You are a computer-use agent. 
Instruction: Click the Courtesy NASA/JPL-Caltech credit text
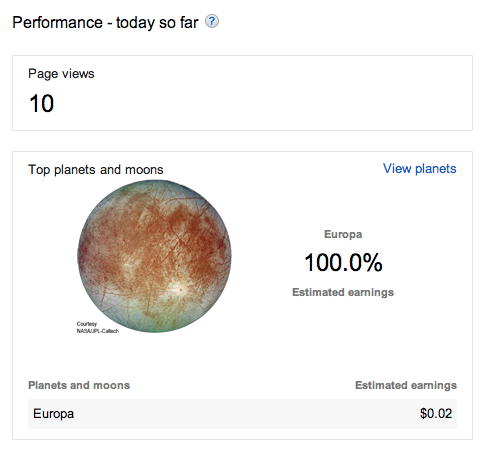(98, 327)
